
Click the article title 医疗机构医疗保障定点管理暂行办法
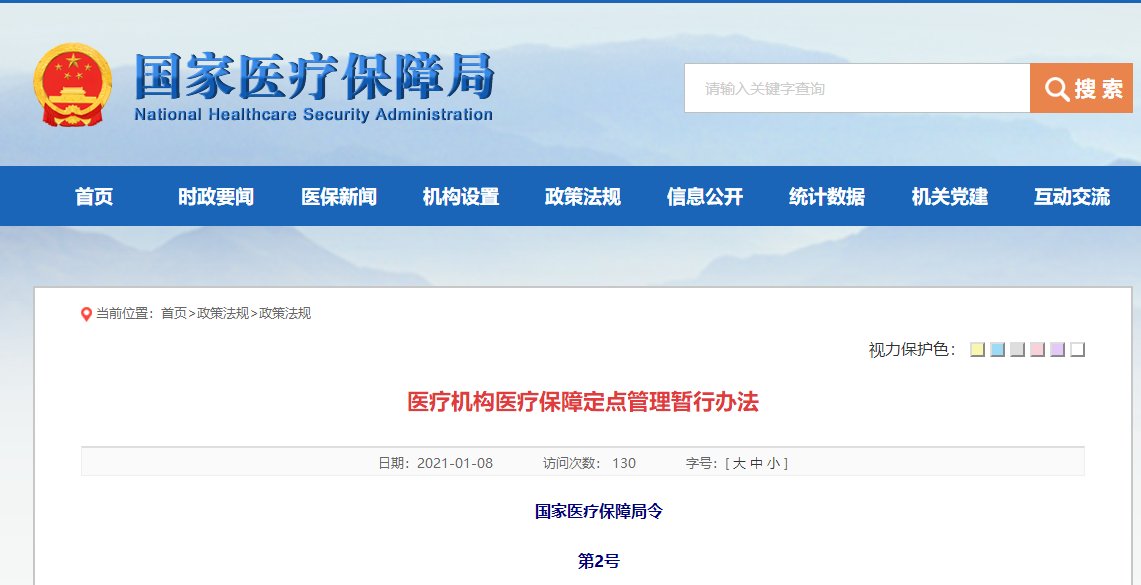click(x=583, y=402)
